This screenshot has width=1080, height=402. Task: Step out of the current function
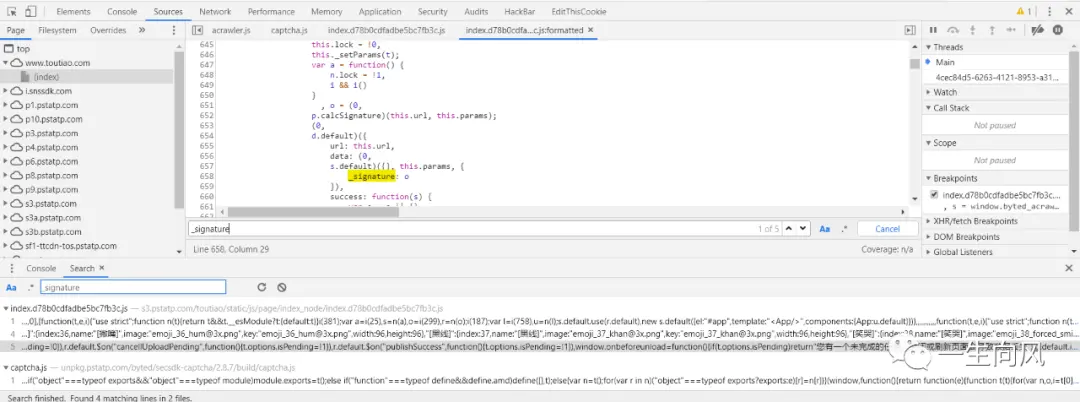[992, 30]
